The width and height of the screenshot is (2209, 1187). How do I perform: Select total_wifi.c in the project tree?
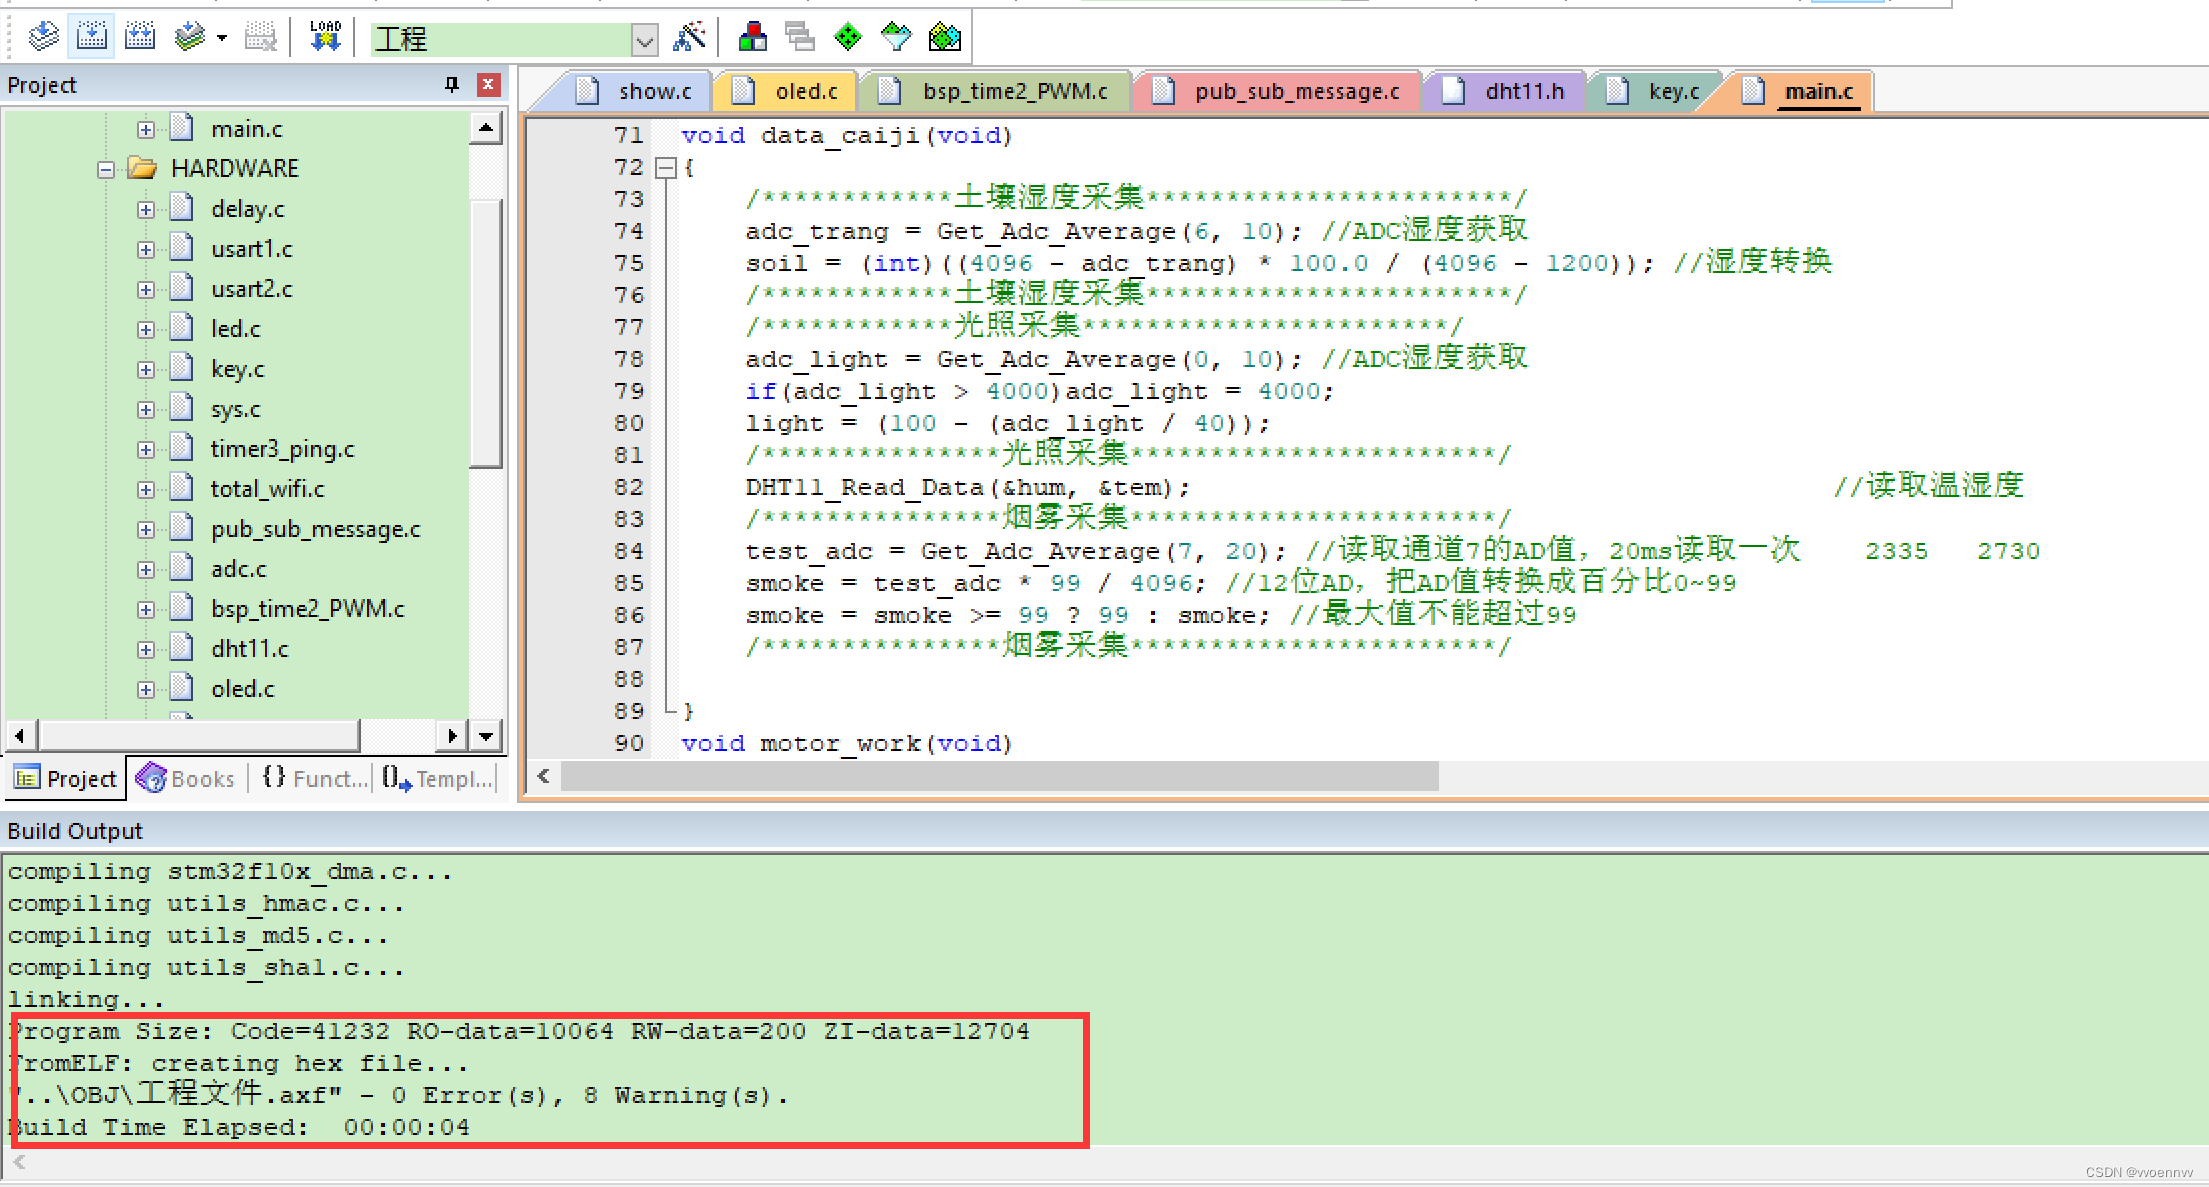267,489
